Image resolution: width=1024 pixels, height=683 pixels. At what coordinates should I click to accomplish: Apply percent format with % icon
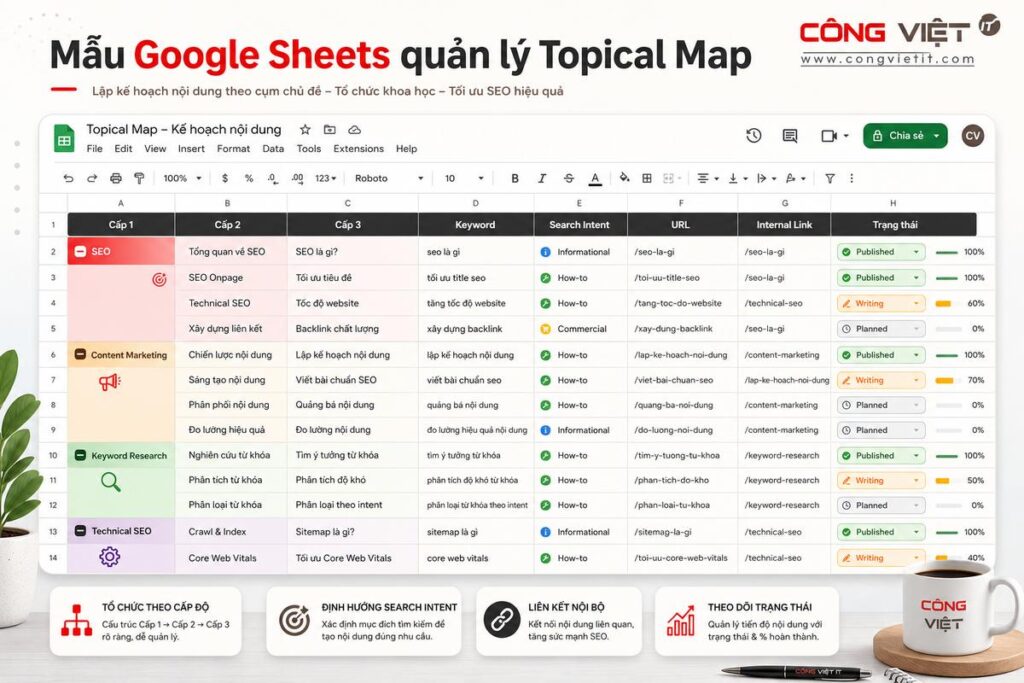click(249, 178)
